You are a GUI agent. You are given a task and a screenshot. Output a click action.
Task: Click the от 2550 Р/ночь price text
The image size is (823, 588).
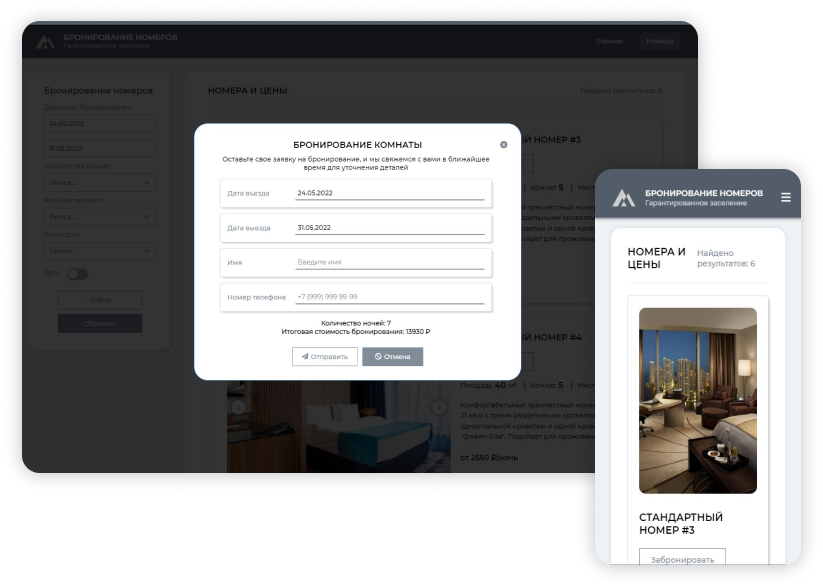click(x=489, y=458)
